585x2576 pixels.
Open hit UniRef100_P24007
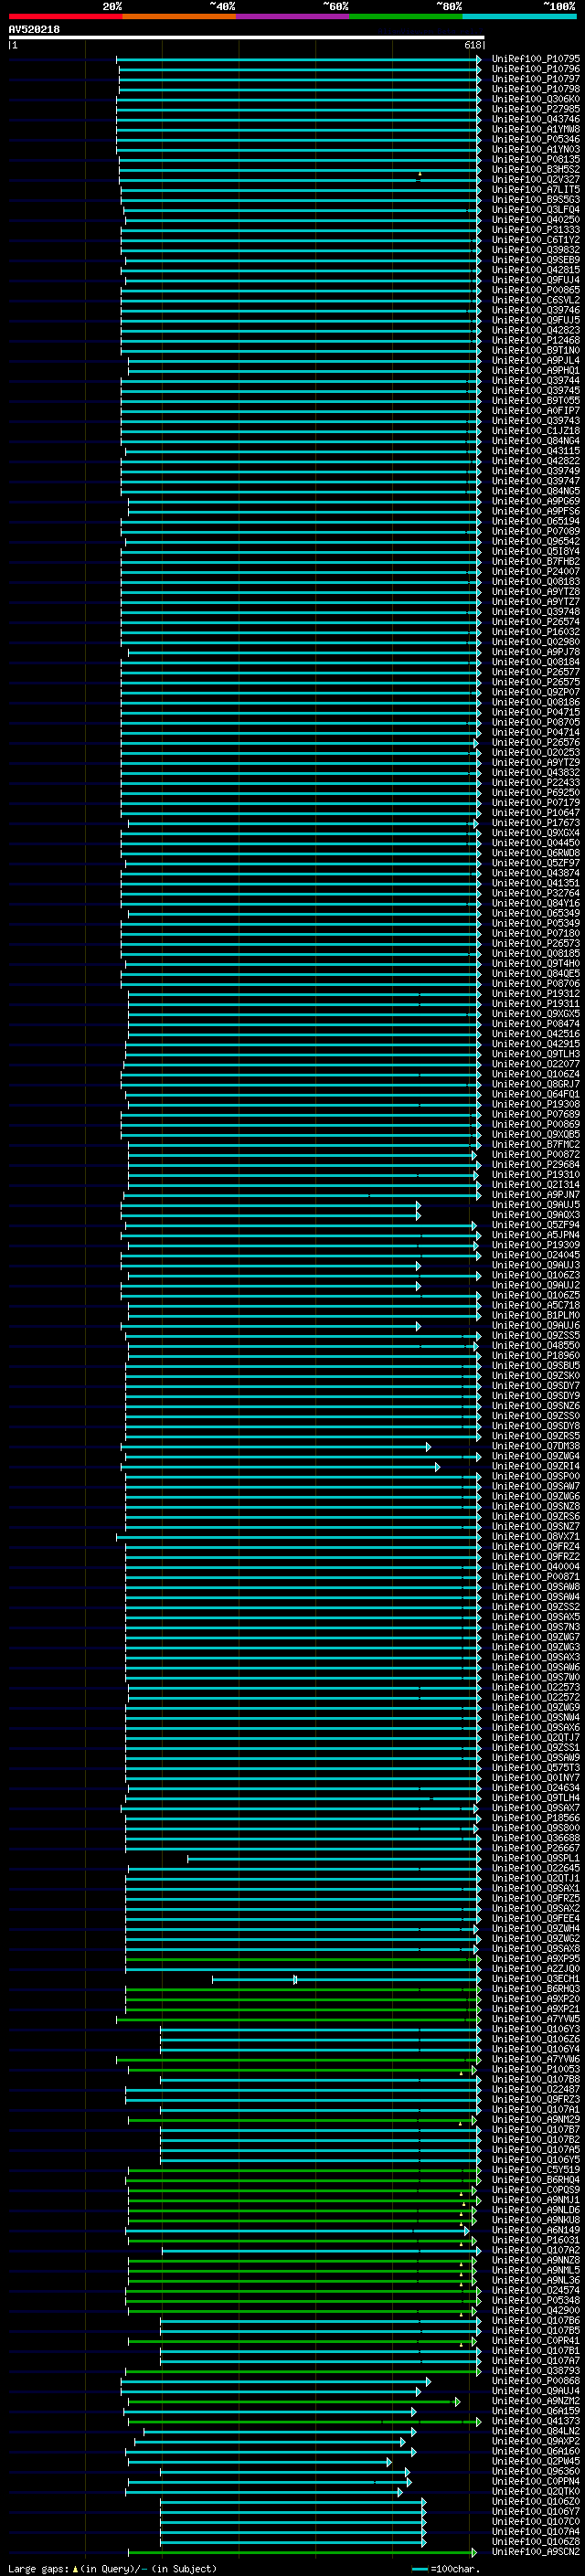click(536, 571)
